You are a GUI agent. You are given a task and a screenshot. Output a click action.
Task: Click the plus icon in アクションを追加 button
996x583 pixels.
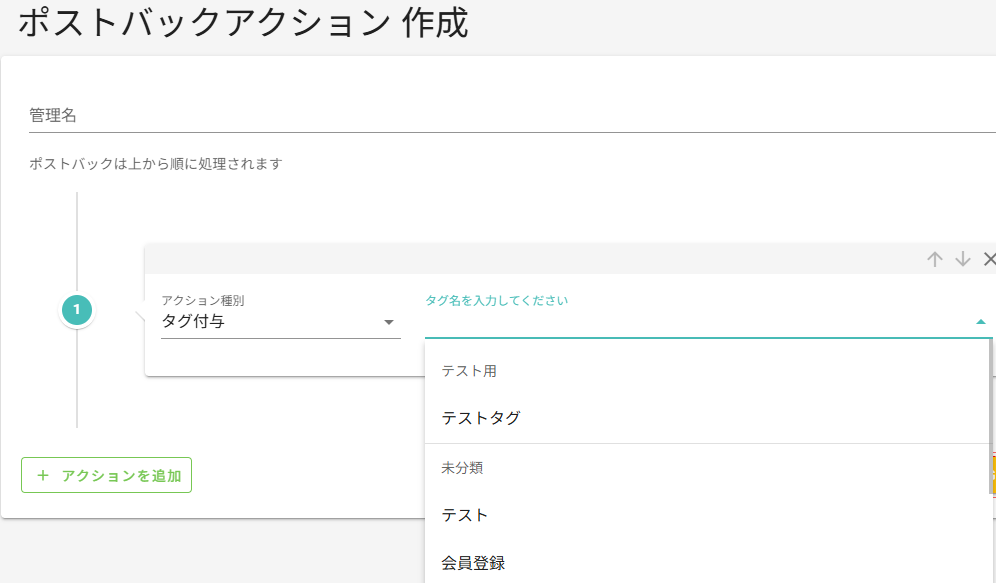[x=41, y=475]
